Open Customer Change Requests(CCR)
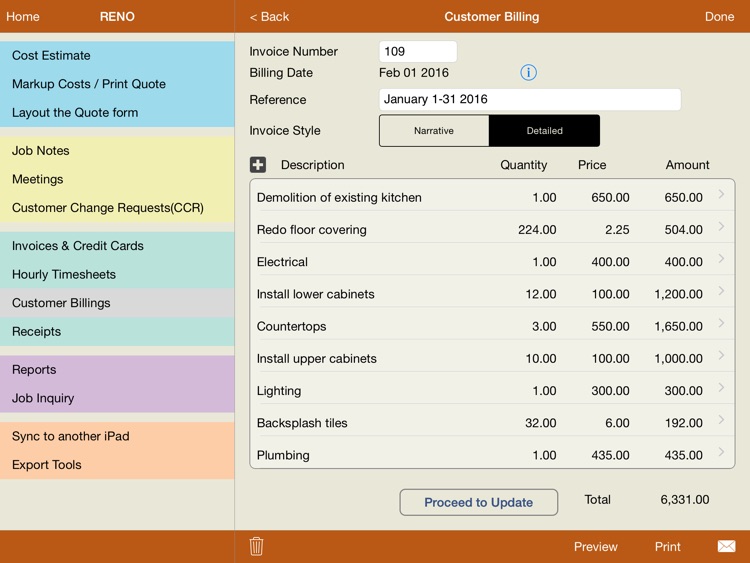This screenshot has height=563, width=750. click(117, 208)
